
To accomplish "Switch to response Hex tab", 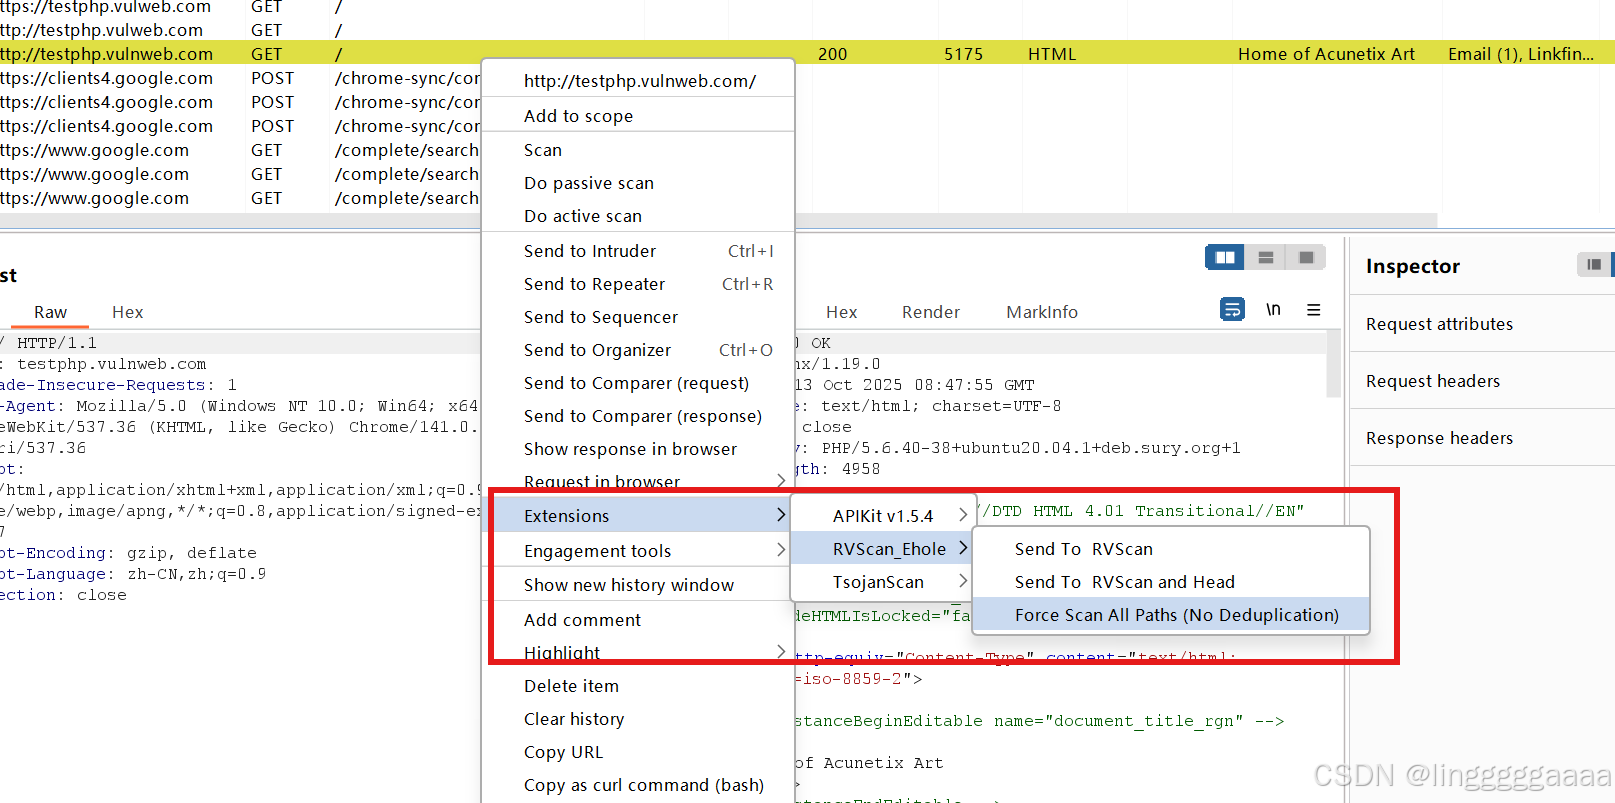I will coord(841,312).
